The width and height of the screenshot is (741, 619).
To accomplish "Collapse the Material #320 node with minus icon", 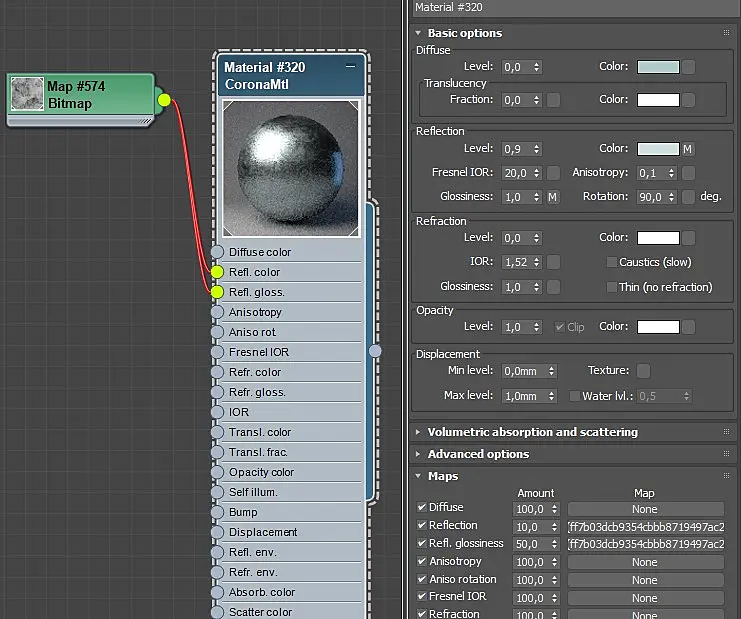I will (350, 67).
